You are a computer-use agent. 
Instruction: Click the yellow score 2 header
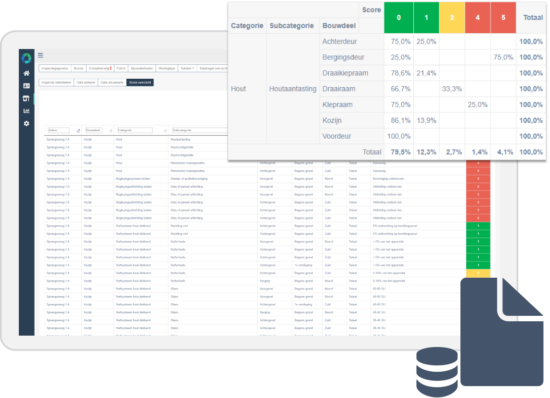[452, 18]
